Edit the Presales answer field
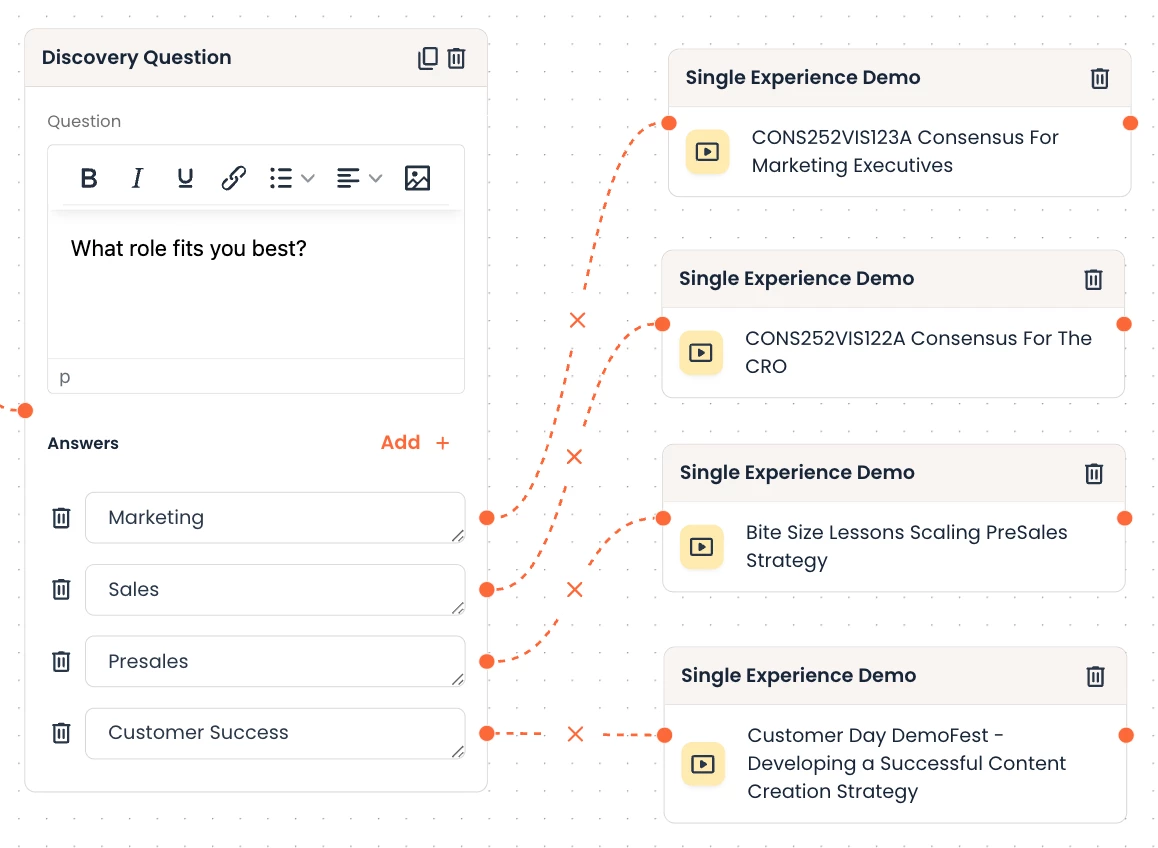 pyautogui.click(x=274, y=661)
